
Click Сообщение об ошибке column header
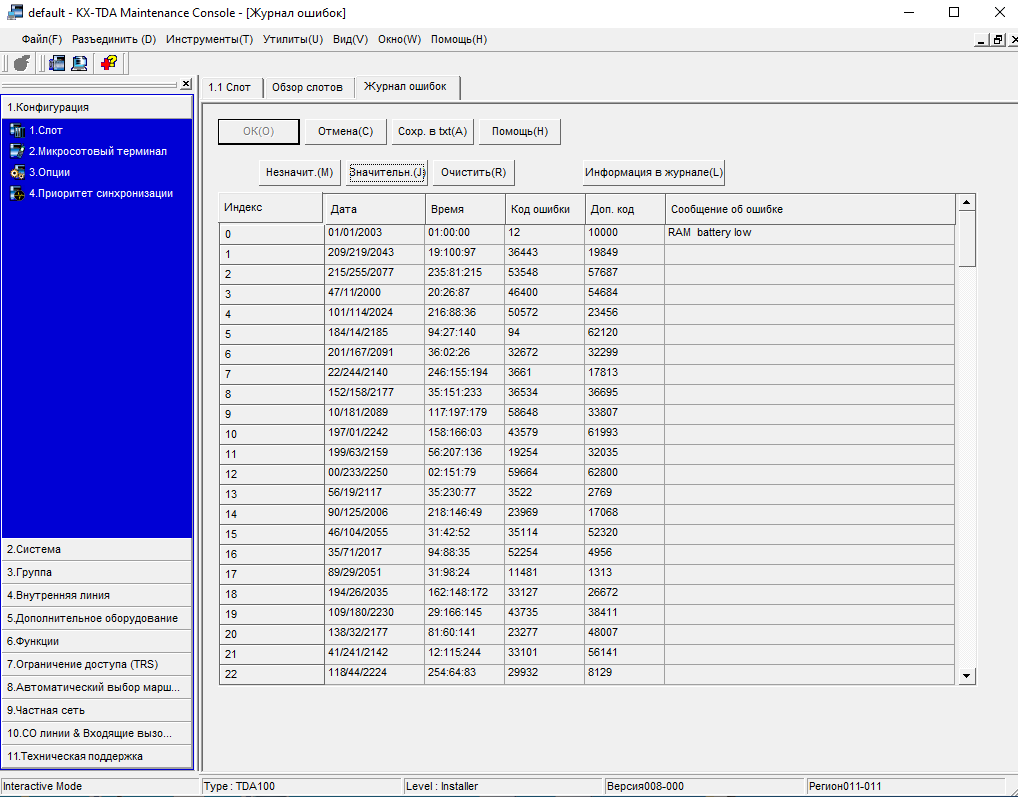810,209
